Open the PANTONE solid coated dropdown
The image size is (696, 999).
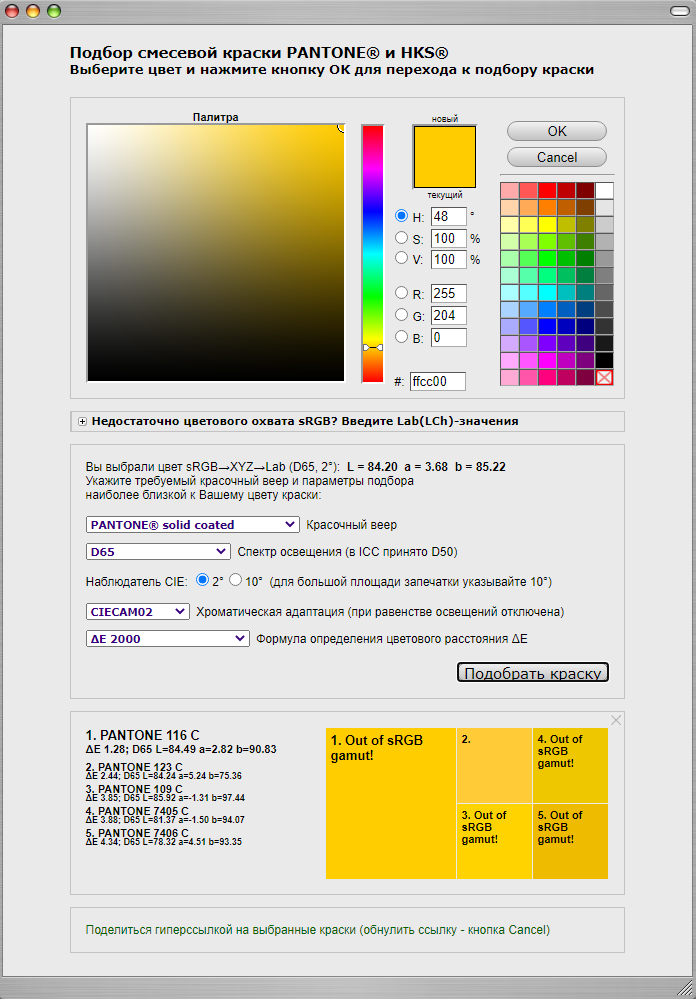click(193, 524)
